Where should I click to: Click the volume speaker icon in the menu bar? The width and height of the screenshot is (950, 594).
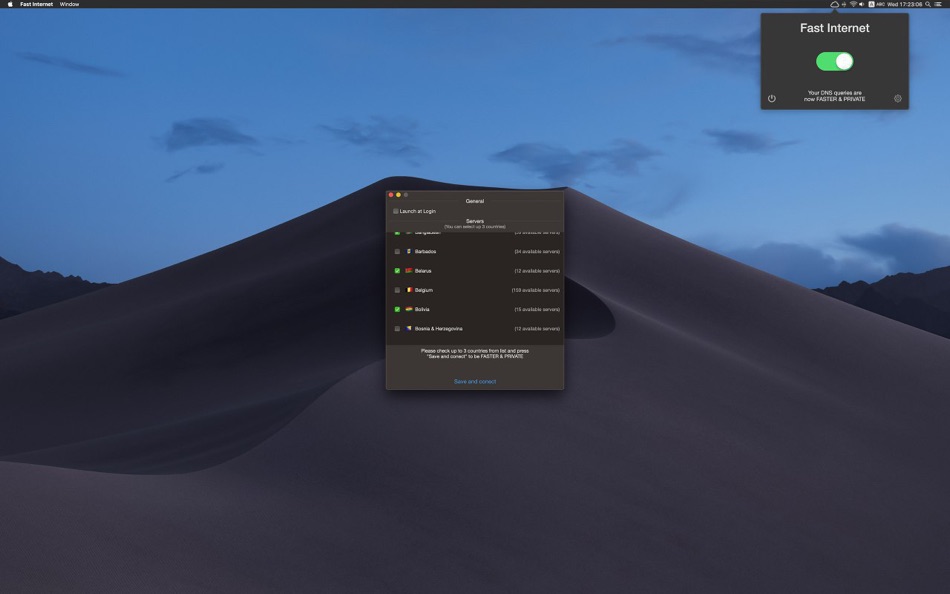862,4
